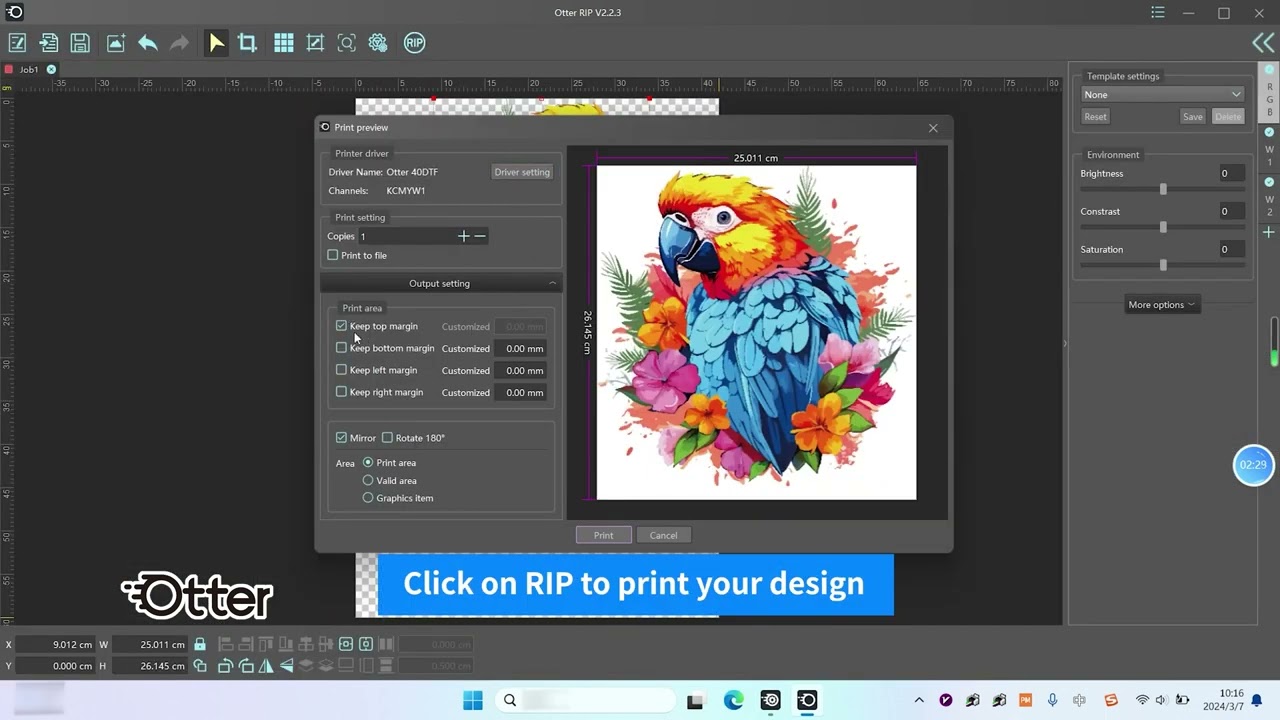The height and width of the screenshot is (720, 1280).
Task: Click the flip vertical triangle icon
Action: tap(286, 666)
